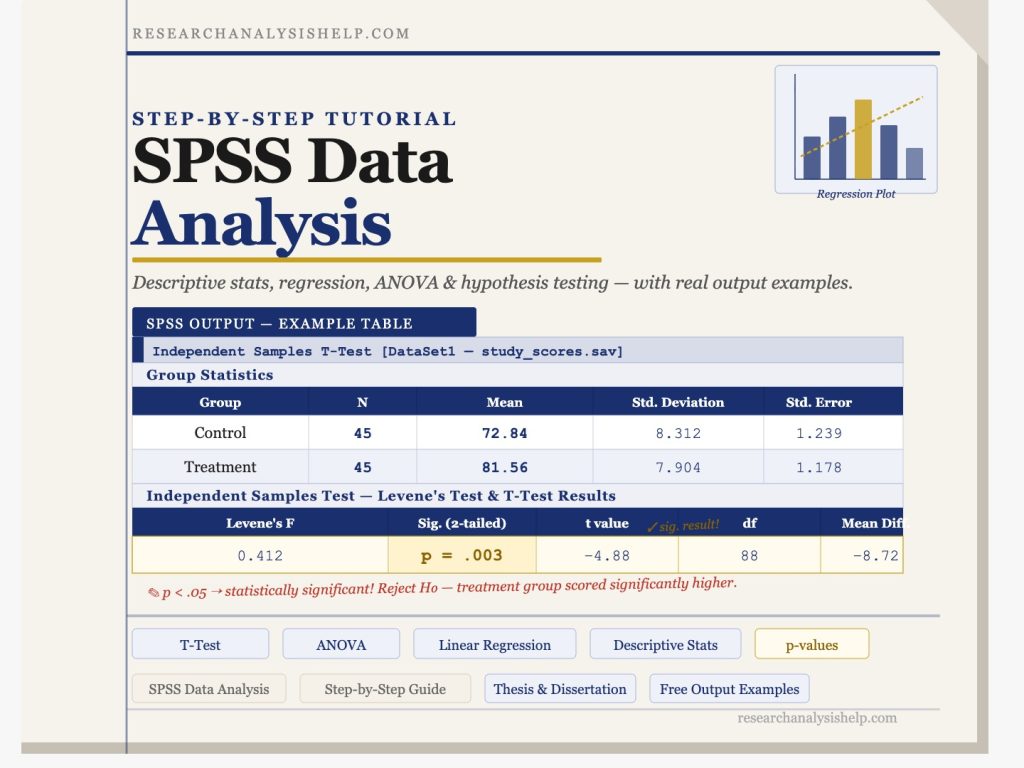Switch to the ANOVA tab
Viewport: 1024px width, 768px height.
click(x=341, y=644)
